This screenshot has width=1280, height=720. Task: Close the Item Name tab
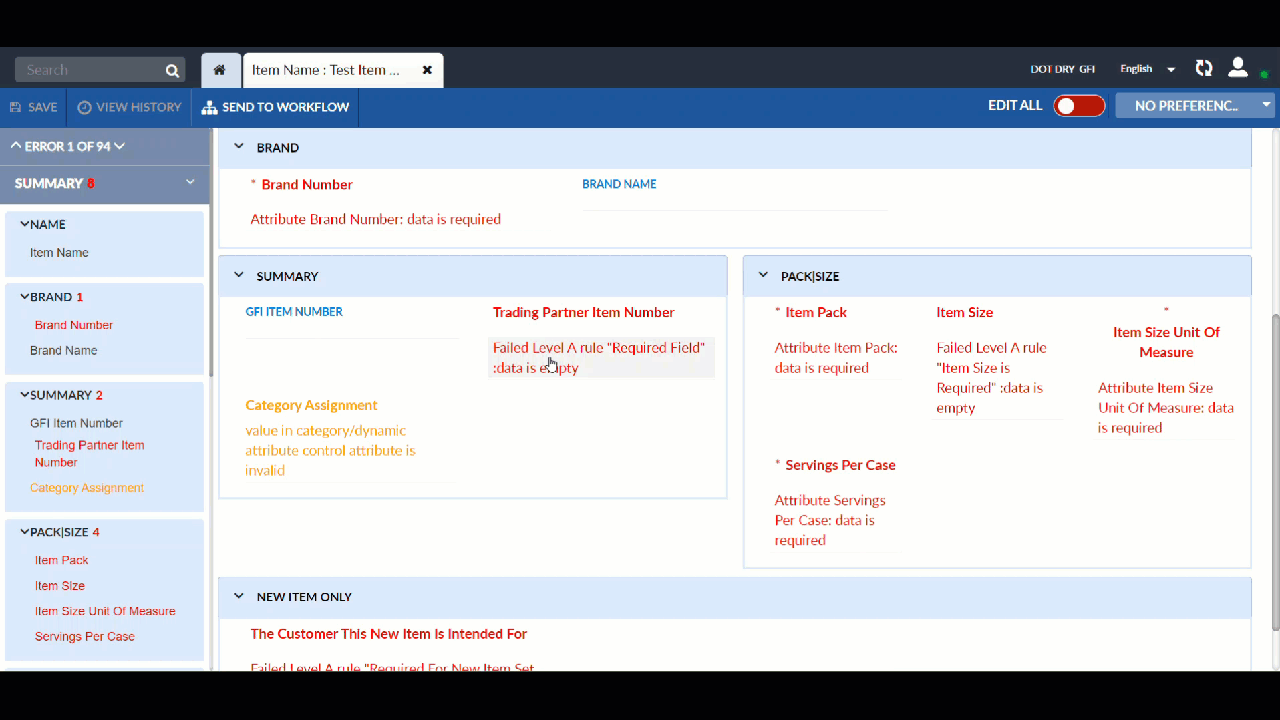click(x=427, y=70)
